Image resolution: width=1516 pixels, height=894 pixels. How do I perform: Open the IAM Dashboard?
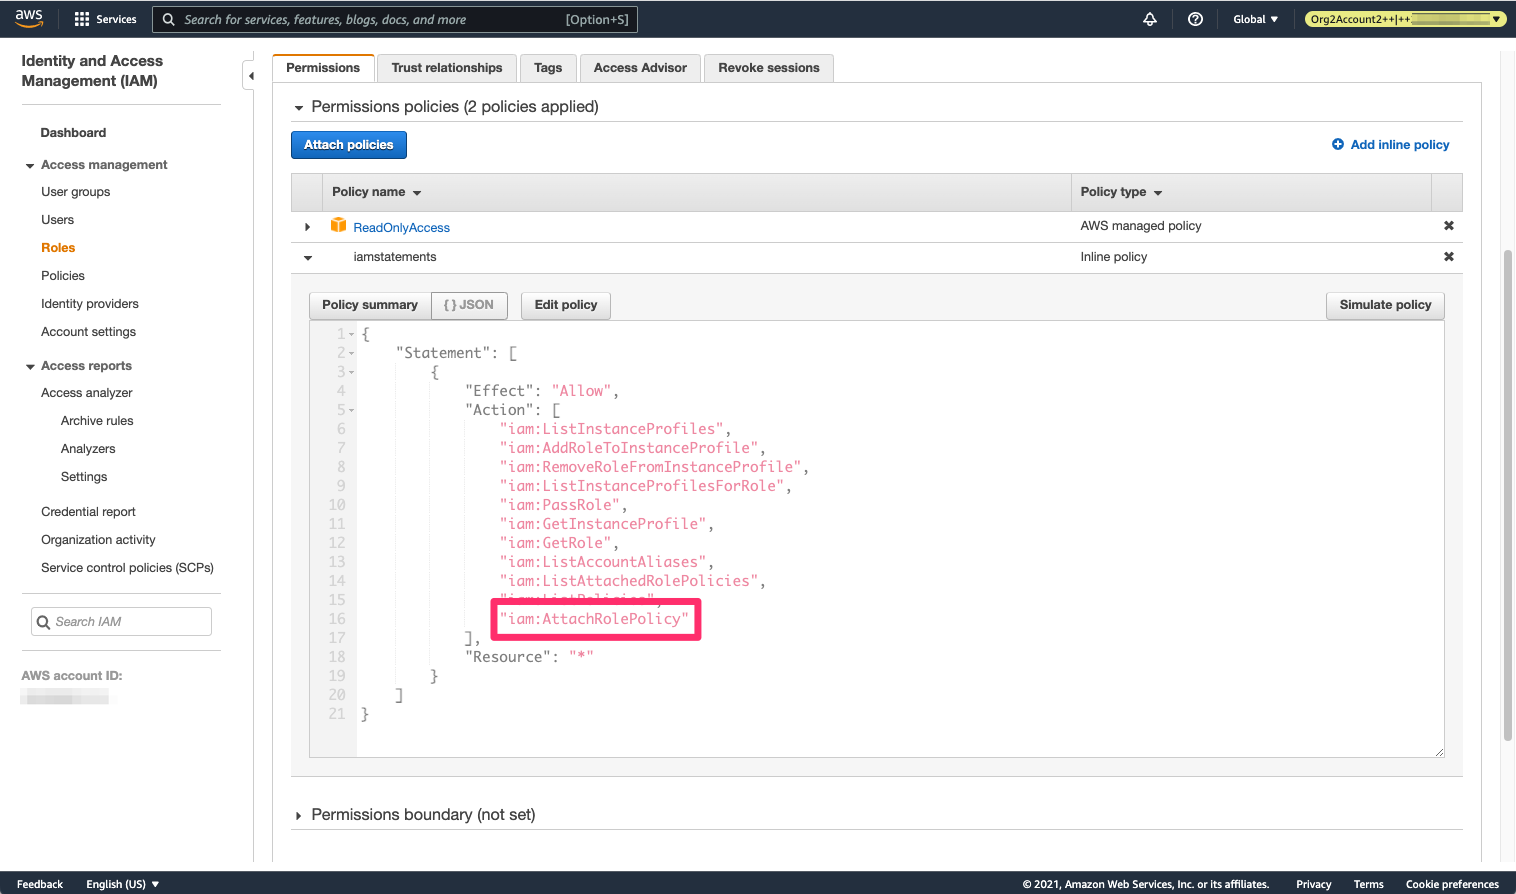click(73, 133)
